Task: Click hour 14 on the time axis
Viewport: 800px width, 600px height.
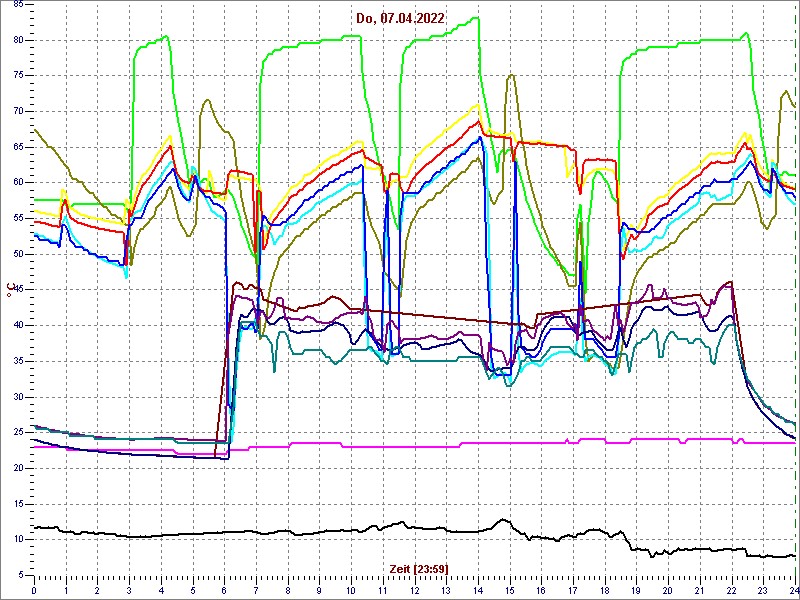Action: point(478,590)
